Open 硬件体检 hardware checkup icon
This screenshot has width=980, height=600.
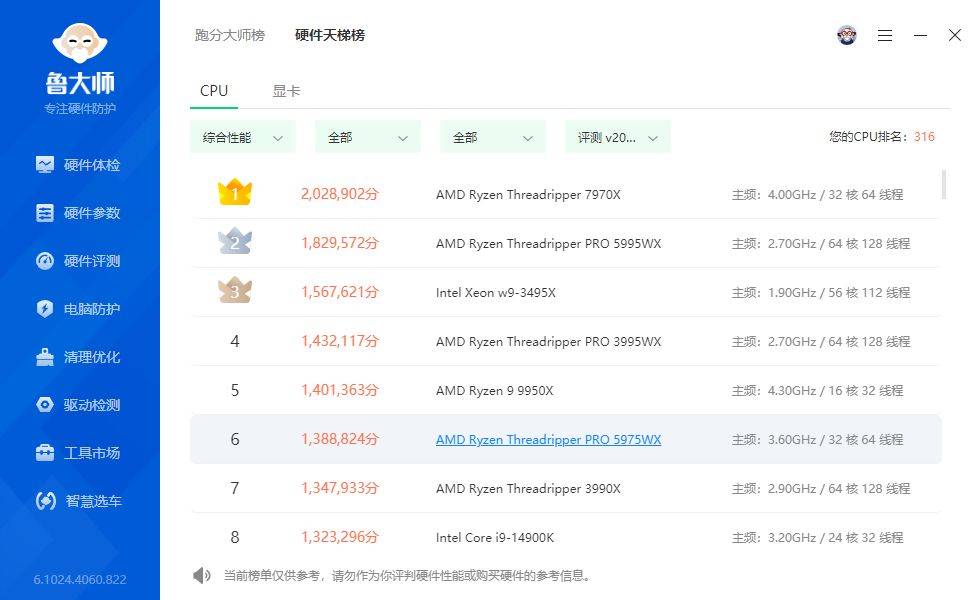pos(45,164)
